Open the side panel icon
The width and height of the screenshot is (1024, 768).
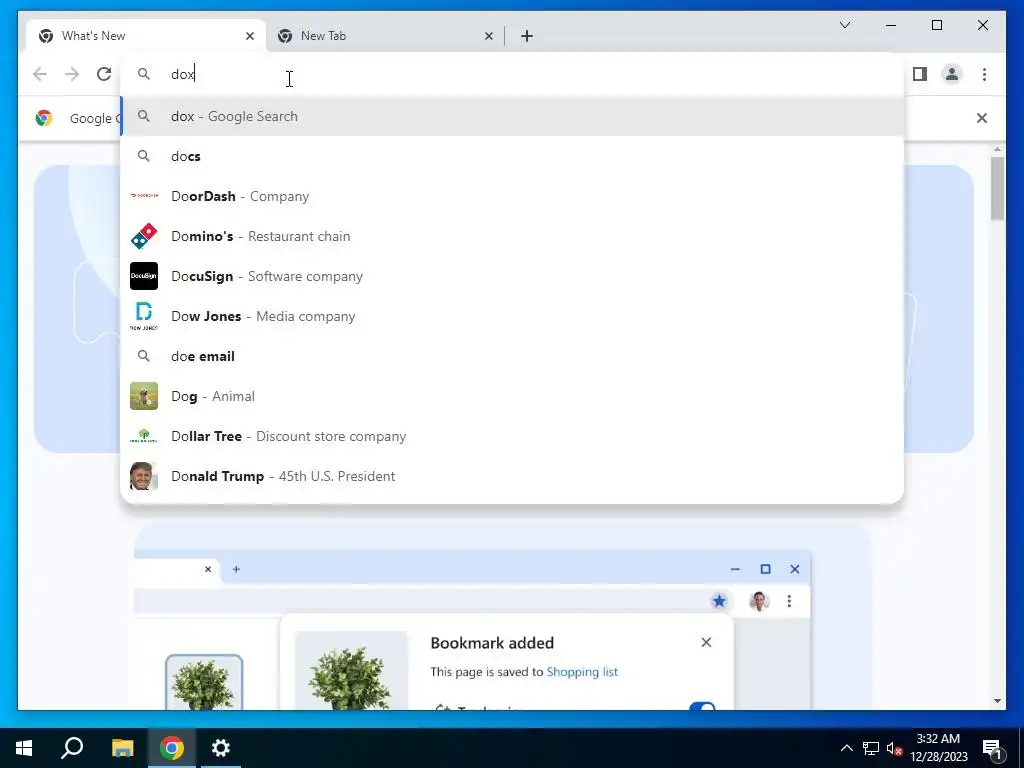click(x=920, y=74)
